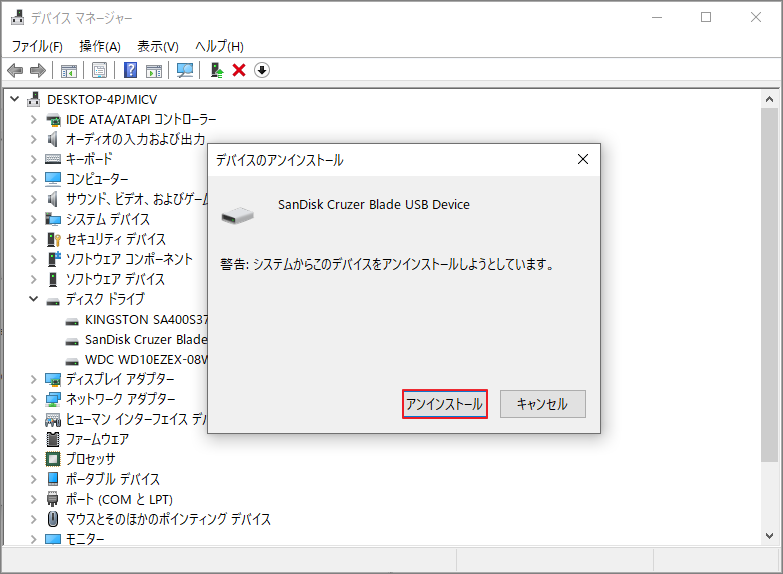Viewport: 783px width, 574px height.
Task: Click the drive icon in the dialog
Action: [x=238, y=216]
